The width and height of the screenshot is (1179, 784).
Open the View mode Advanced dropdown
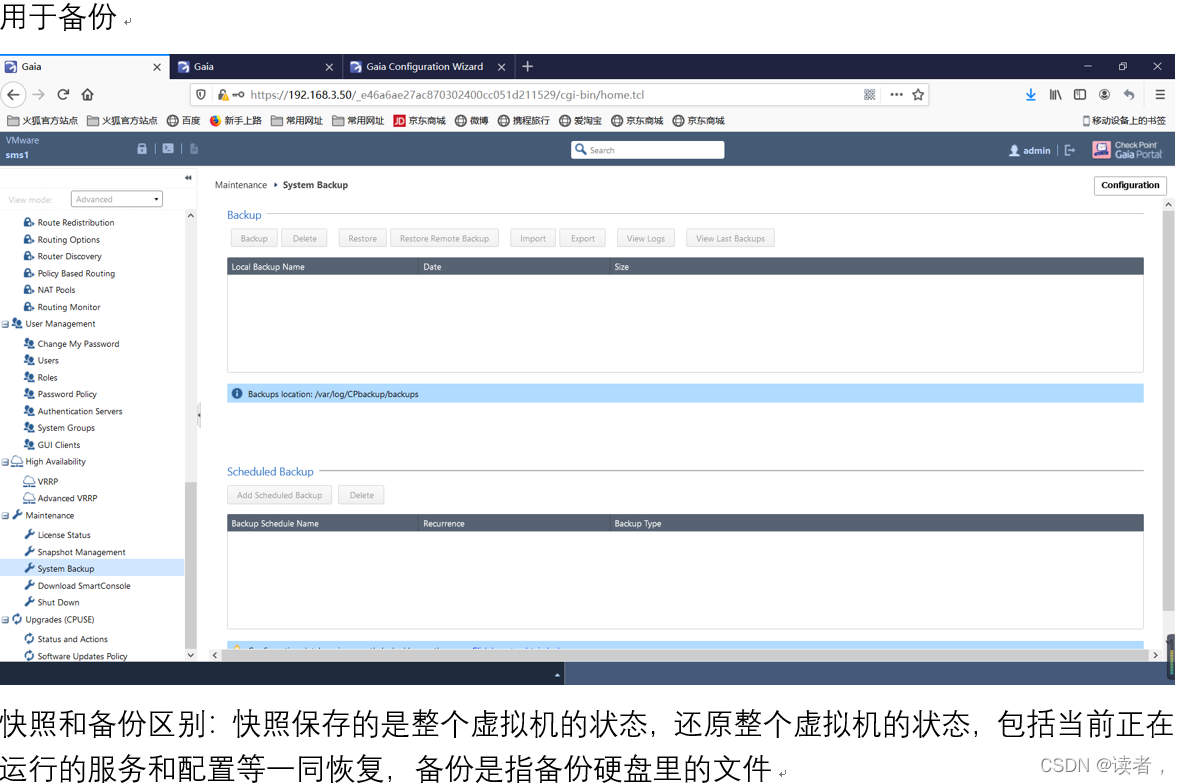pos(116,199)
